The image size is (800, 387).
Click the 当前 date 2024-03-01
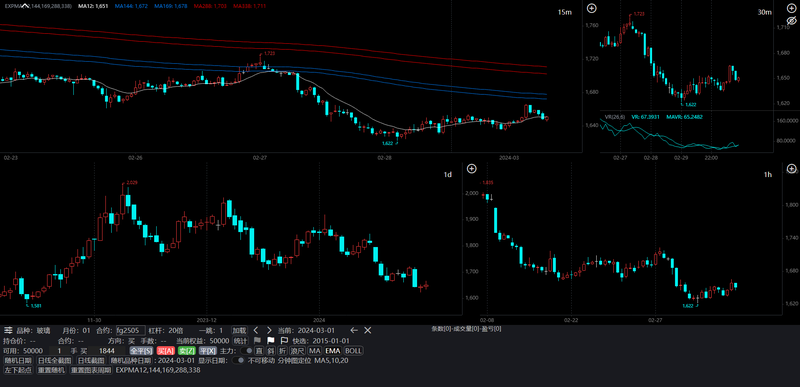tap(316, 330)
